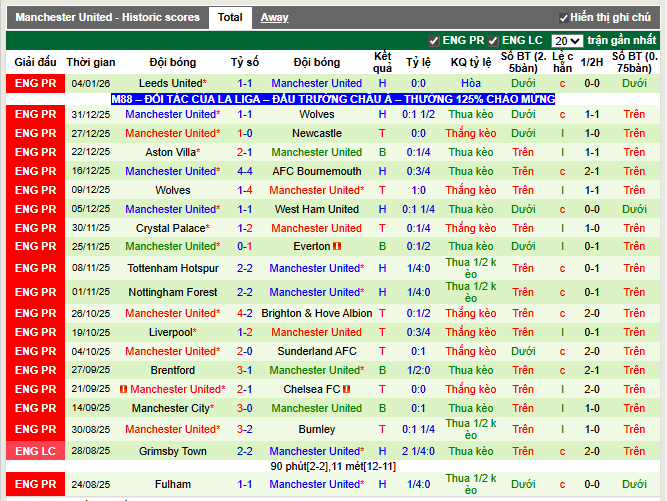Select Nottingham Forest team name
The width and height of the screenshot is (667, 501).
point(173,292)
